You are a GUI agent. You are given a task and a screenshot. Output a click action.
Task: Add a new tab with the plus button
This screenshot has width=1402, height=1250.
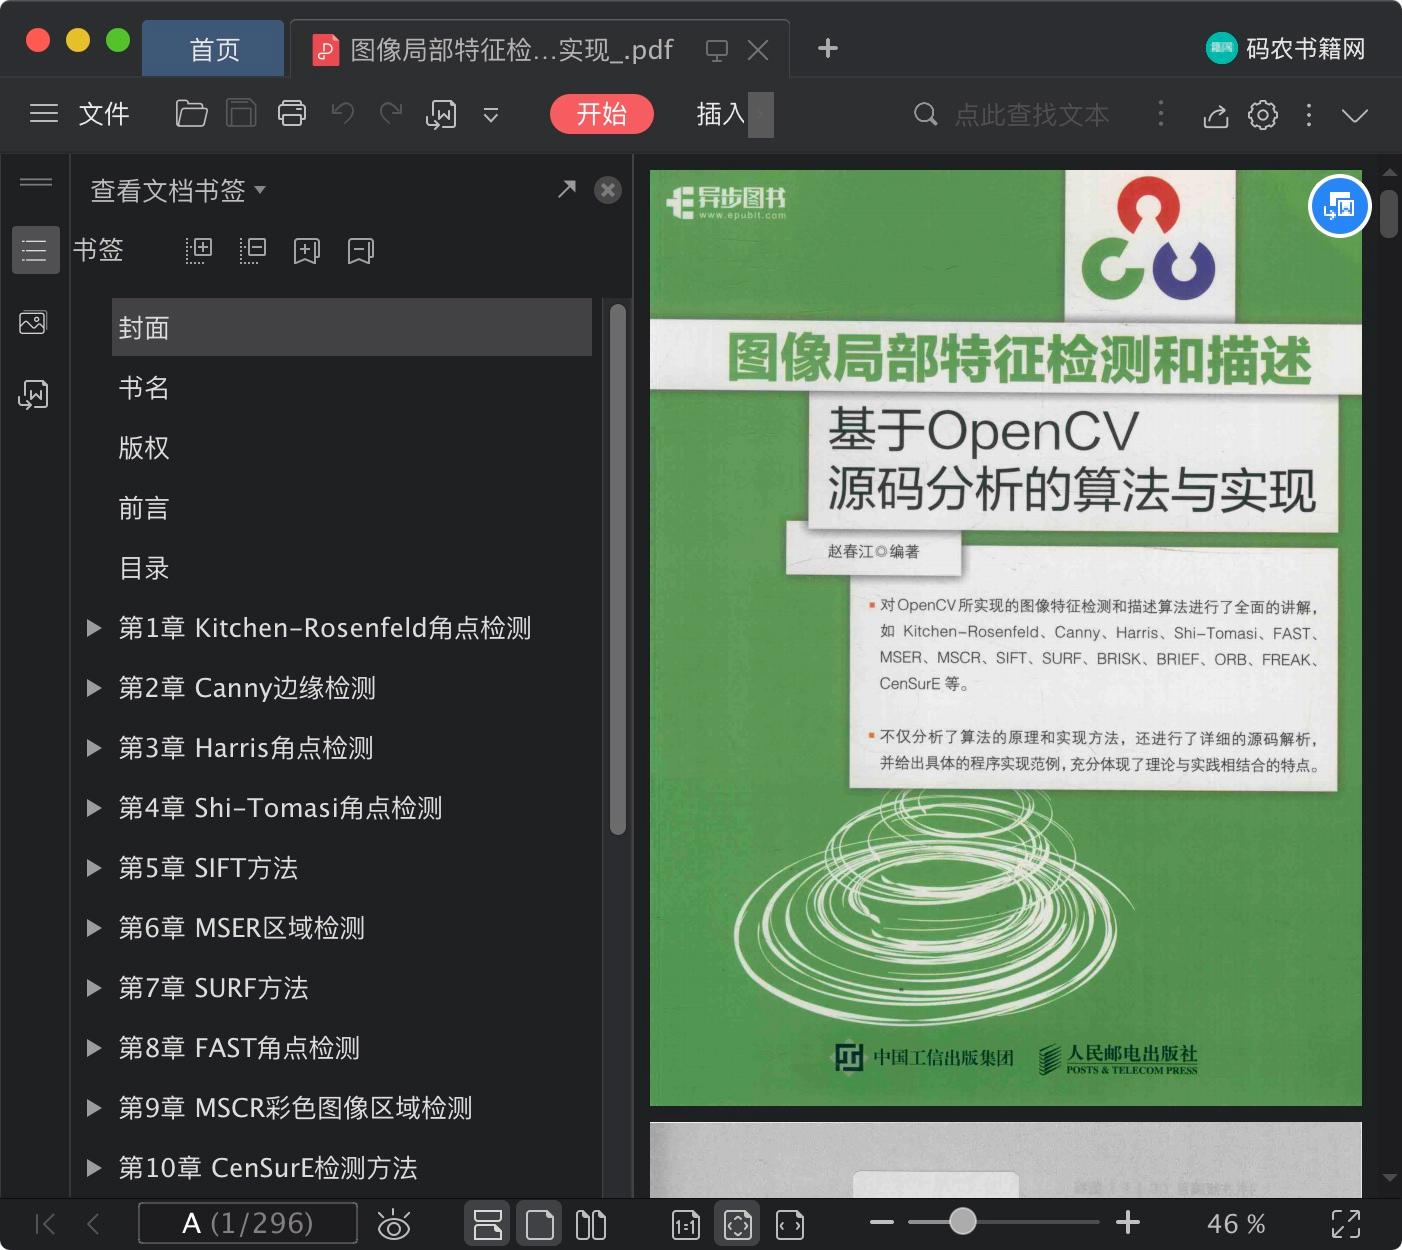pos(828,48)
